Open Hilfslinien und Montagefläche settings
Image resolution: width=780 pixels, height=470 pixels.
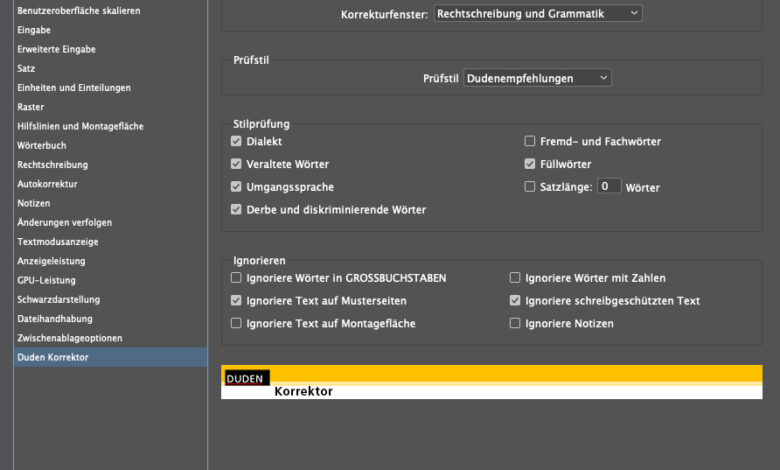click(x=80, y=126)
